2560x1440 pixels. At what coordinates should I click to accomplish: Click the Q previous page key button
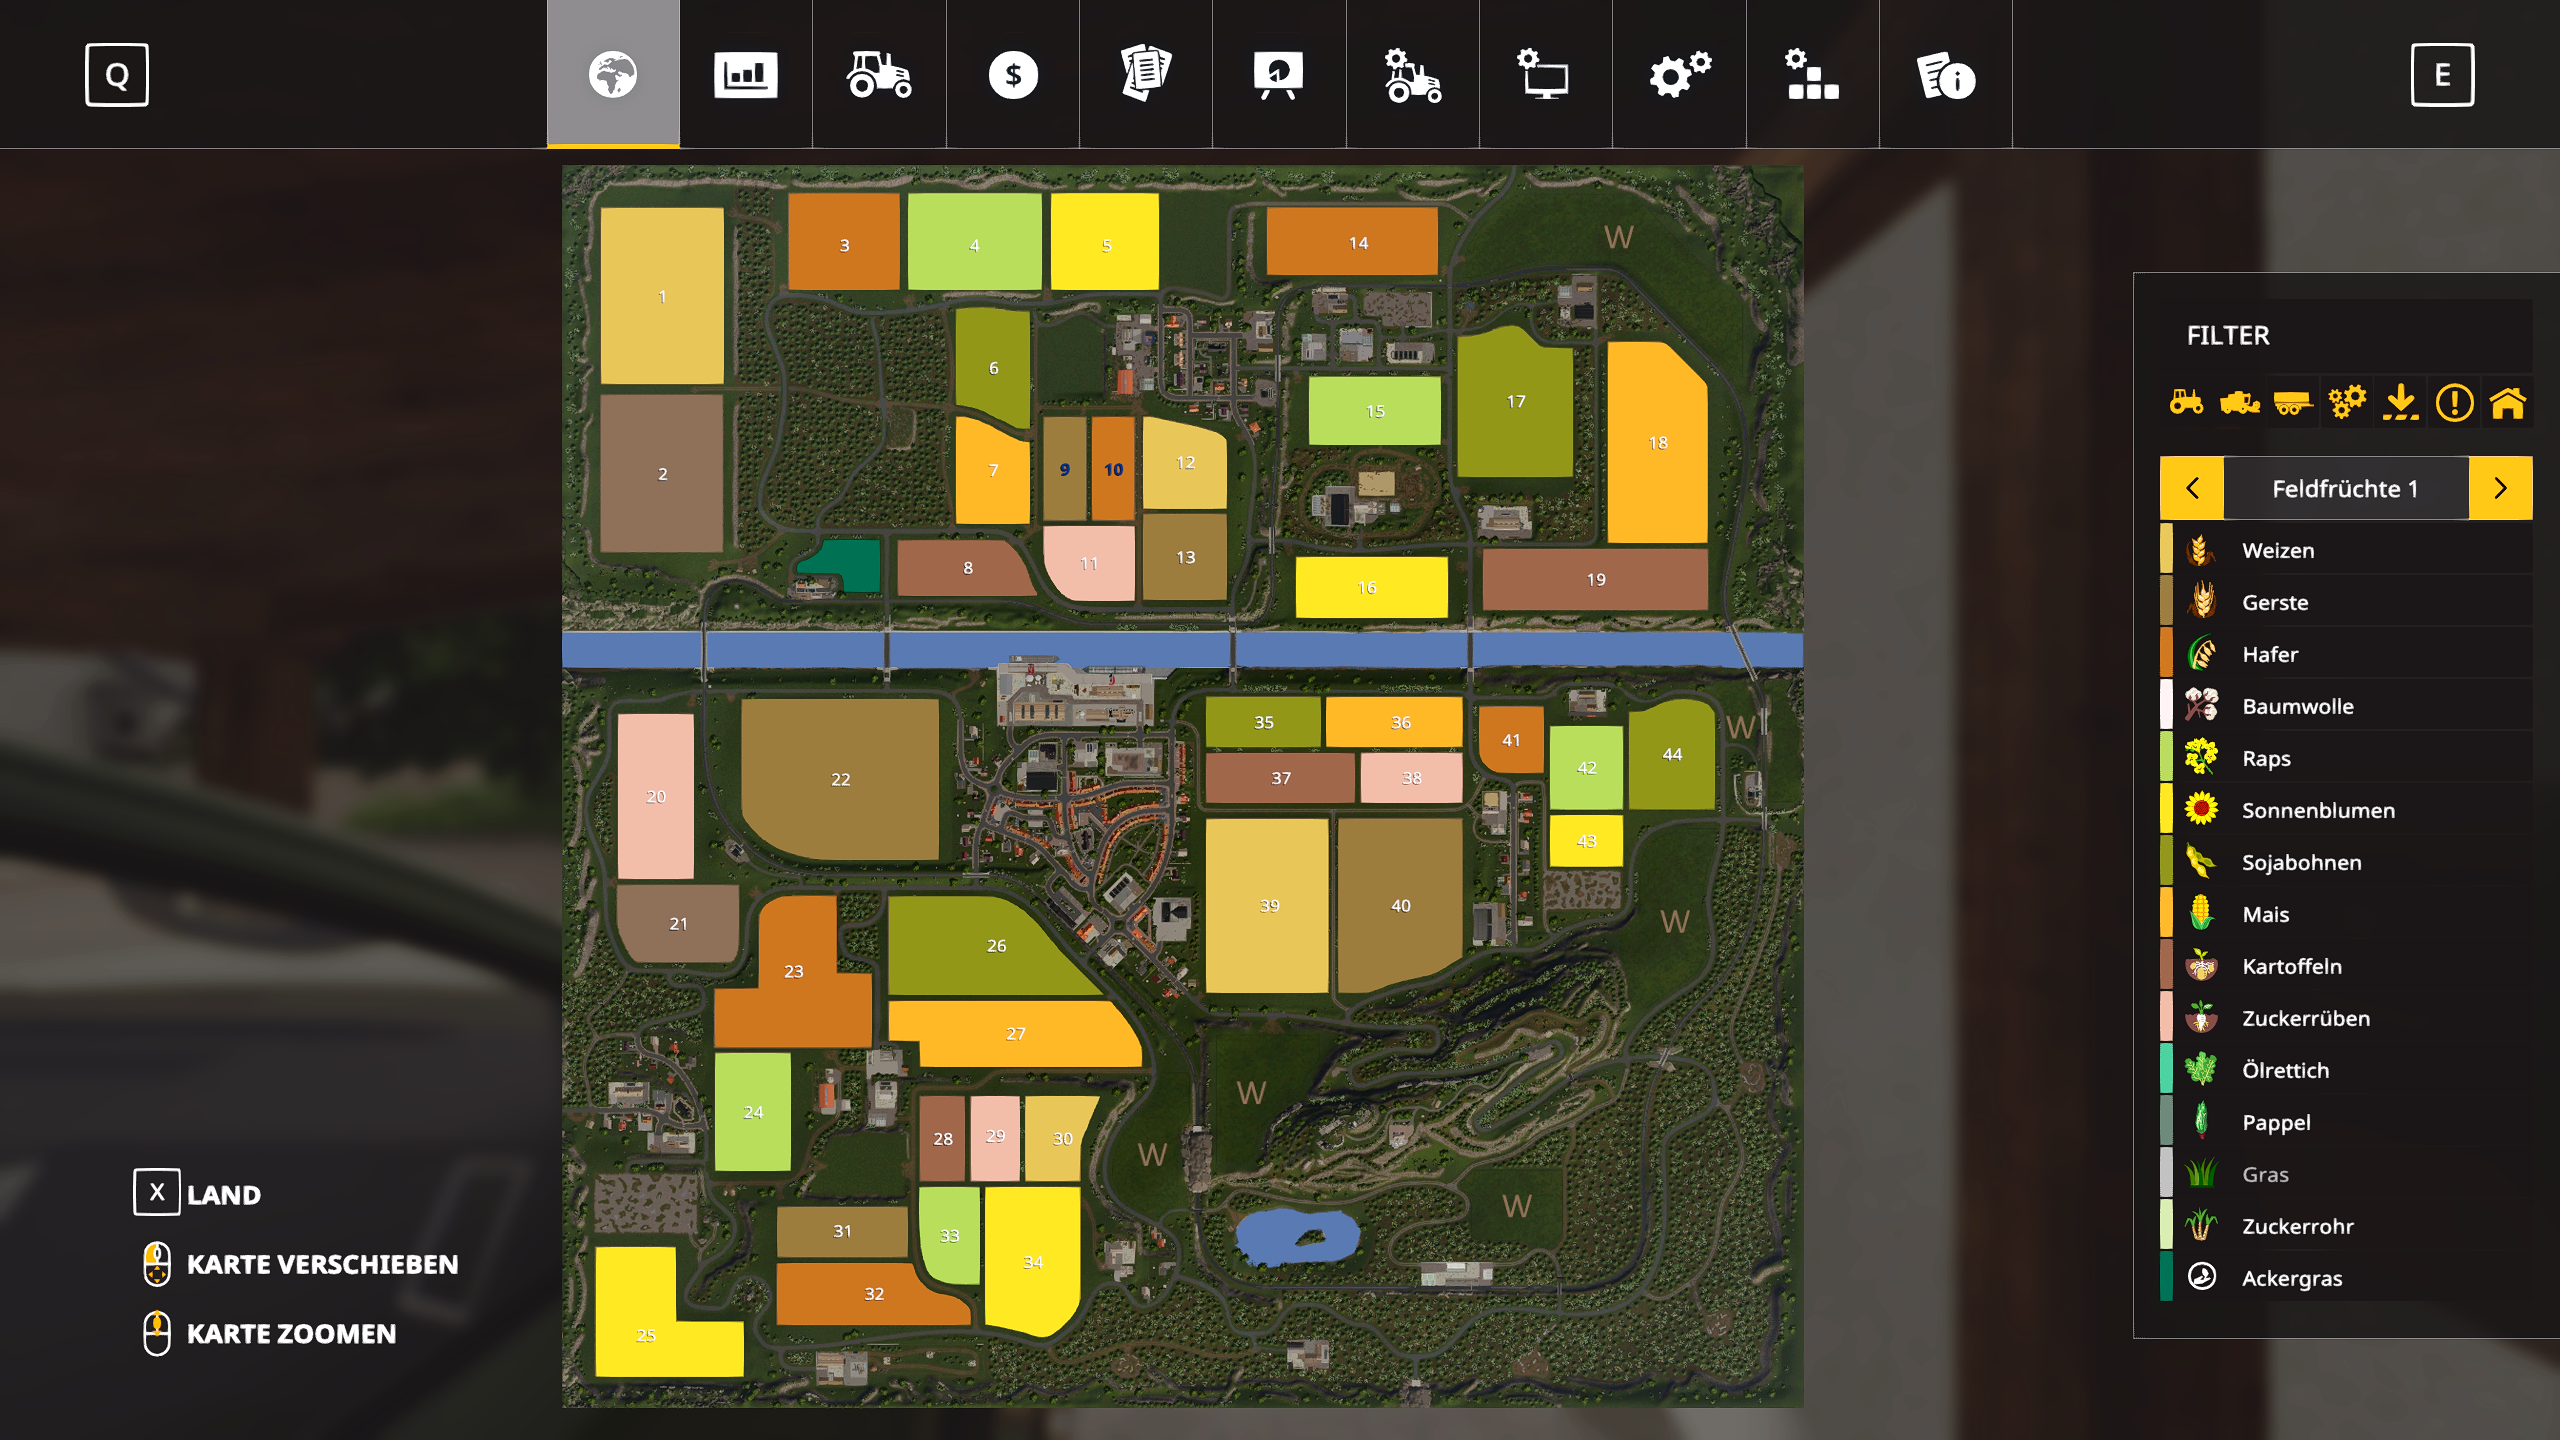pyautogui.click(x=117, y=75)
